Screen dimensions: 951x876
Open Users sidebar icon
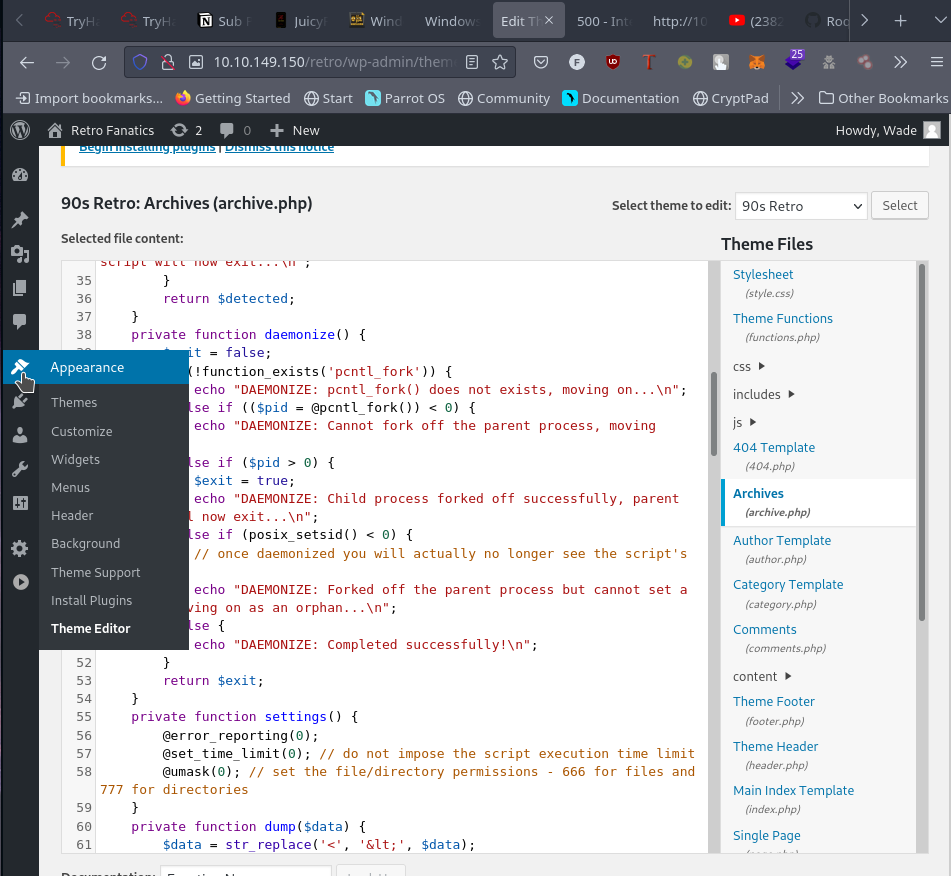20,434
